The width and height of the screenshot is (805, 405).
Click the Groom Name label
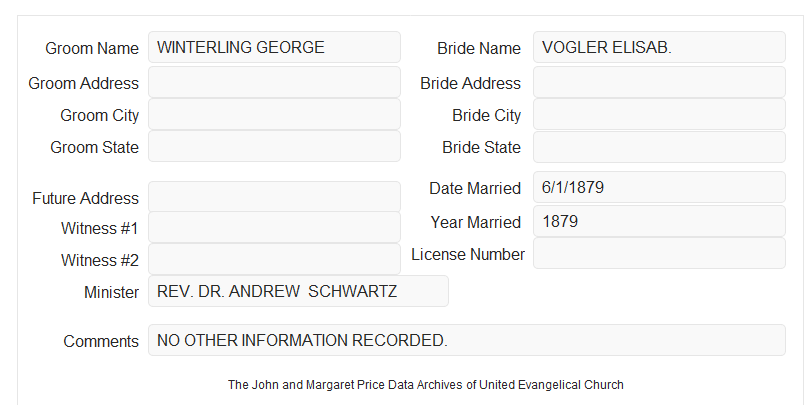click(x=92, y=48)
